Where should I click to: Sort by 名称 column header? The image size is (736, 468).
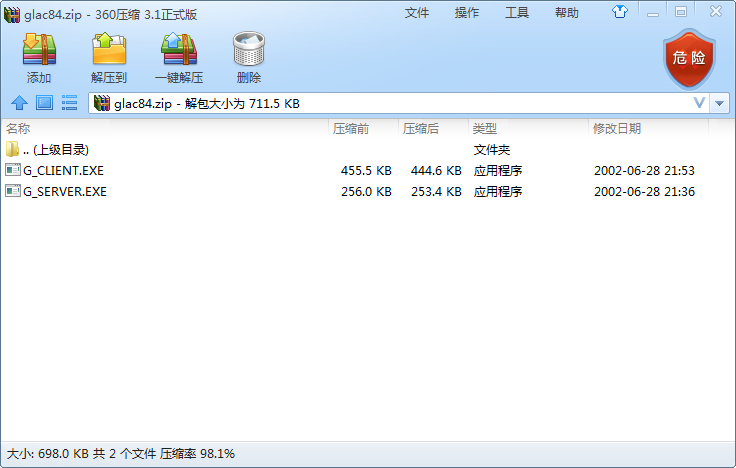(x=18, y=128)
